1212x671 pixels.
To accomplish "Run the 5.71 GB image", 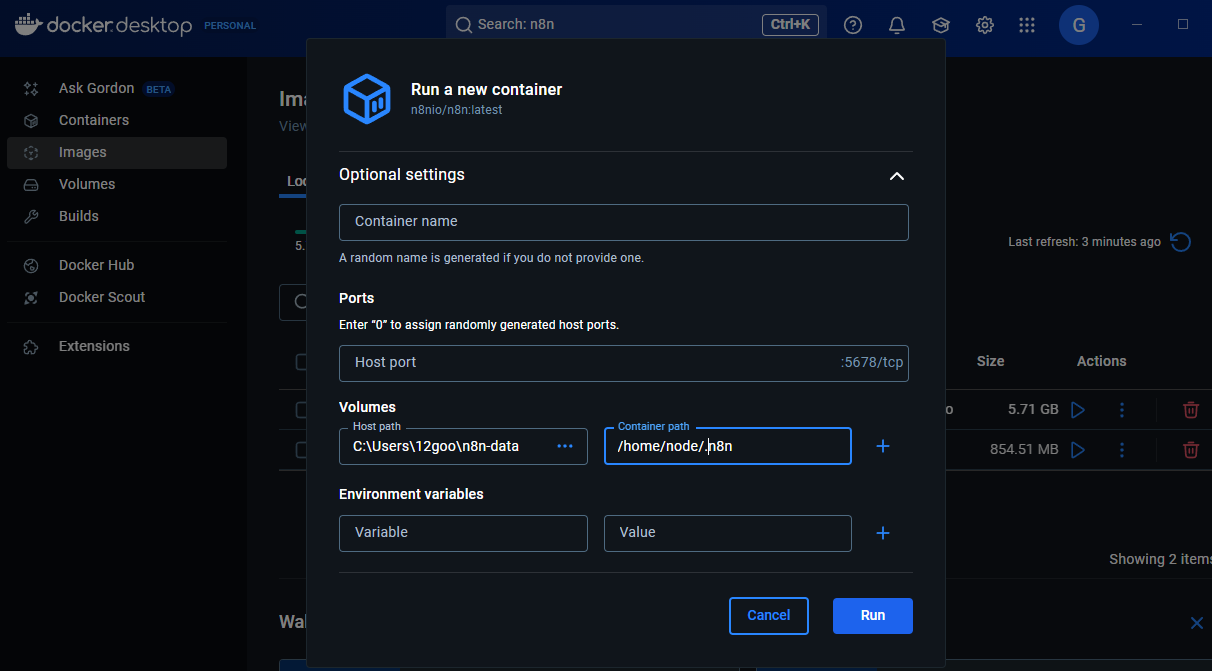I will coord(1077,409).
